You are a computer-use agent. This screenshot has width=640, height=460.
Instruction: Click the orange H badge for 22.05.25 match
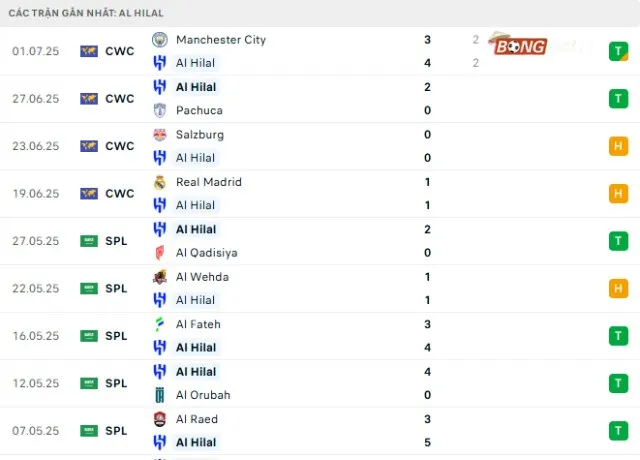coord(617,289)
